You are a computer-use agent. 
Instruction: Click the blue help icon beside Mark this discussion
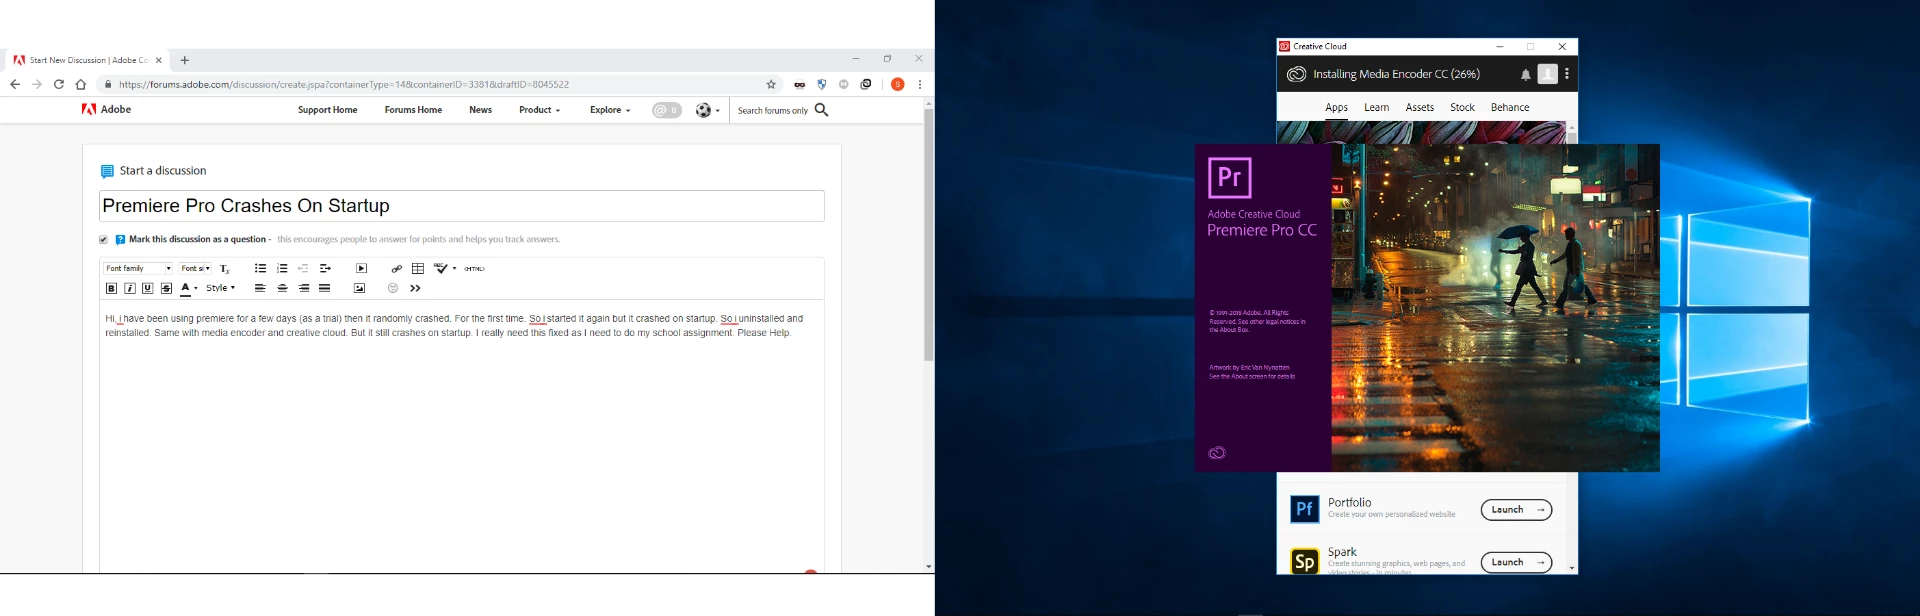120,240
